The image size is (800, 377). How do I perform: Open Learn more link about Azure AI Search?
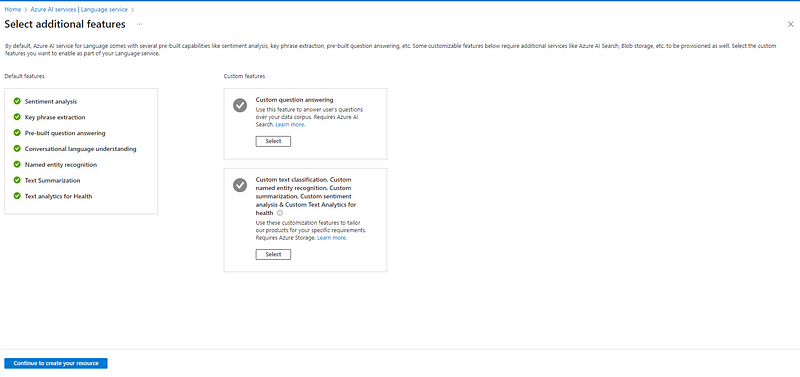click(290, 124)
